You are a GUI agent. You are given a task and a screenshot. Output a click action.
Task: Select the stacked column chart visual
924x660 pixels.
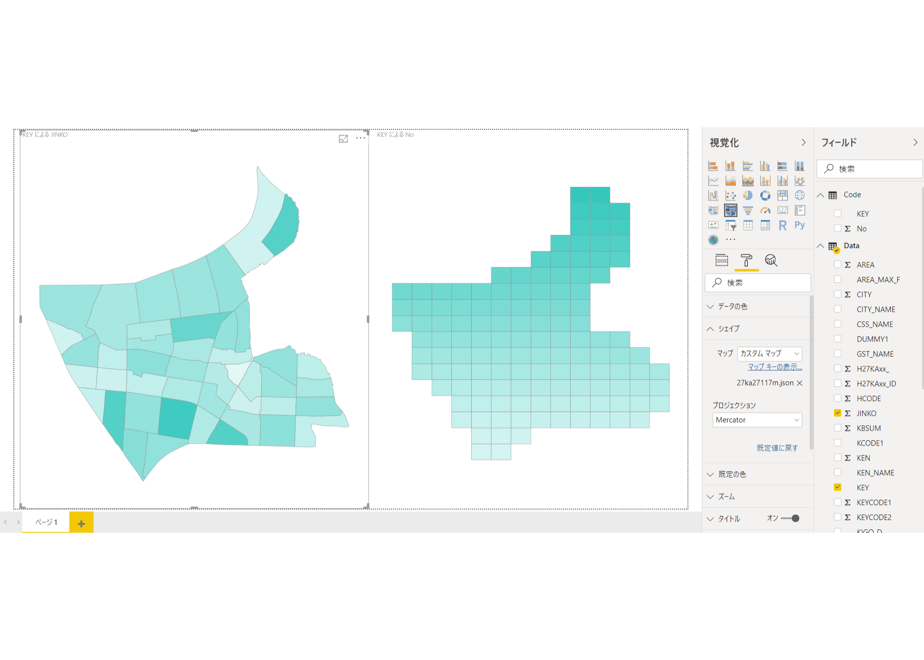(730, 166)
